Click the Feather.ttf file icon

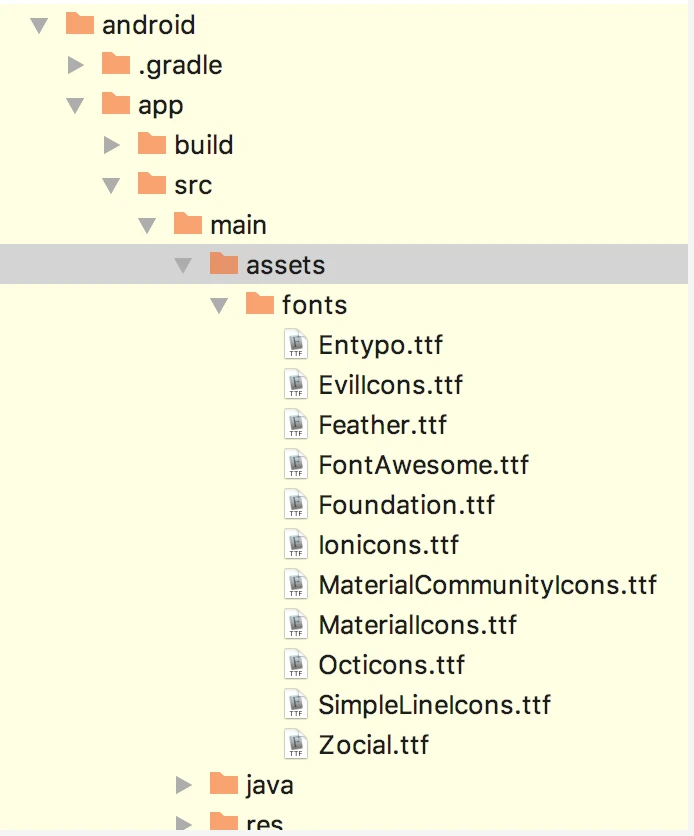pyautogui.click(x=296, y=424)
